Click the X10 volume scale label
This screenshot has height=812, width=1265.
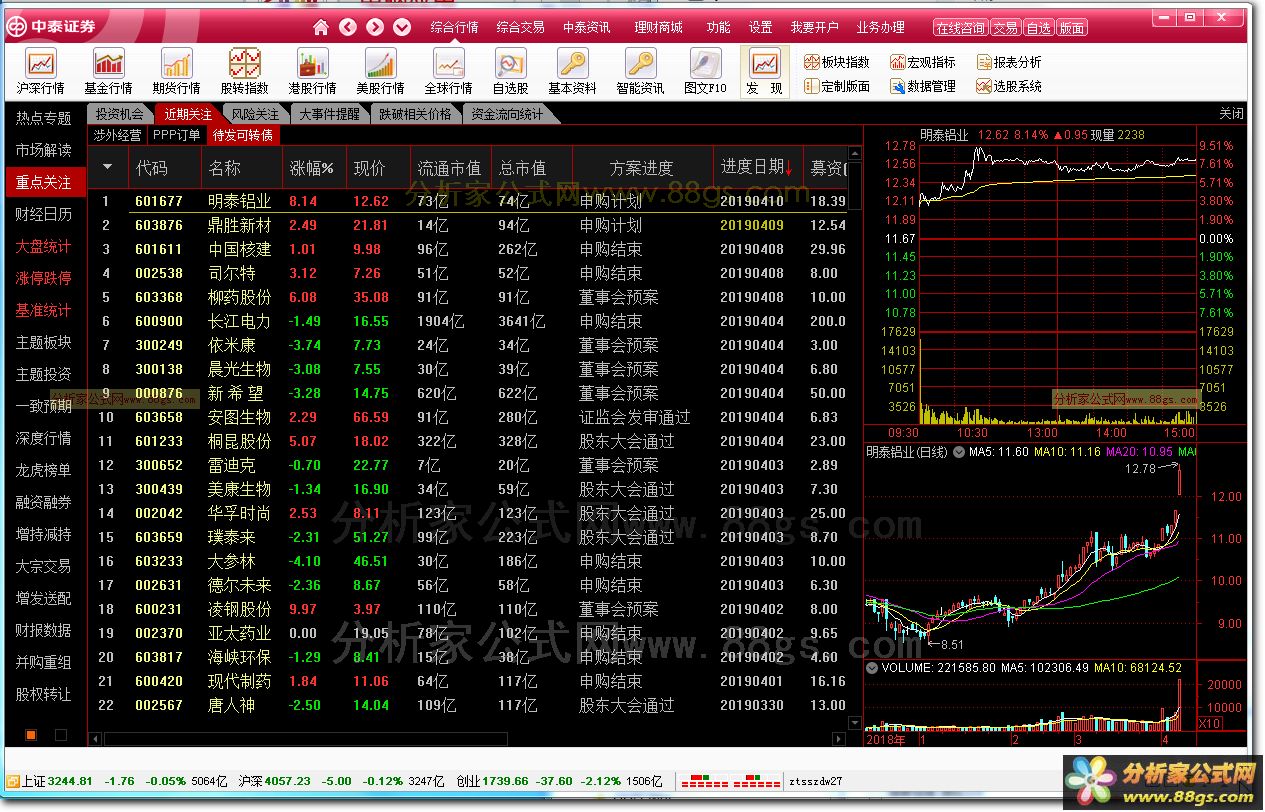pos(1209,723)
